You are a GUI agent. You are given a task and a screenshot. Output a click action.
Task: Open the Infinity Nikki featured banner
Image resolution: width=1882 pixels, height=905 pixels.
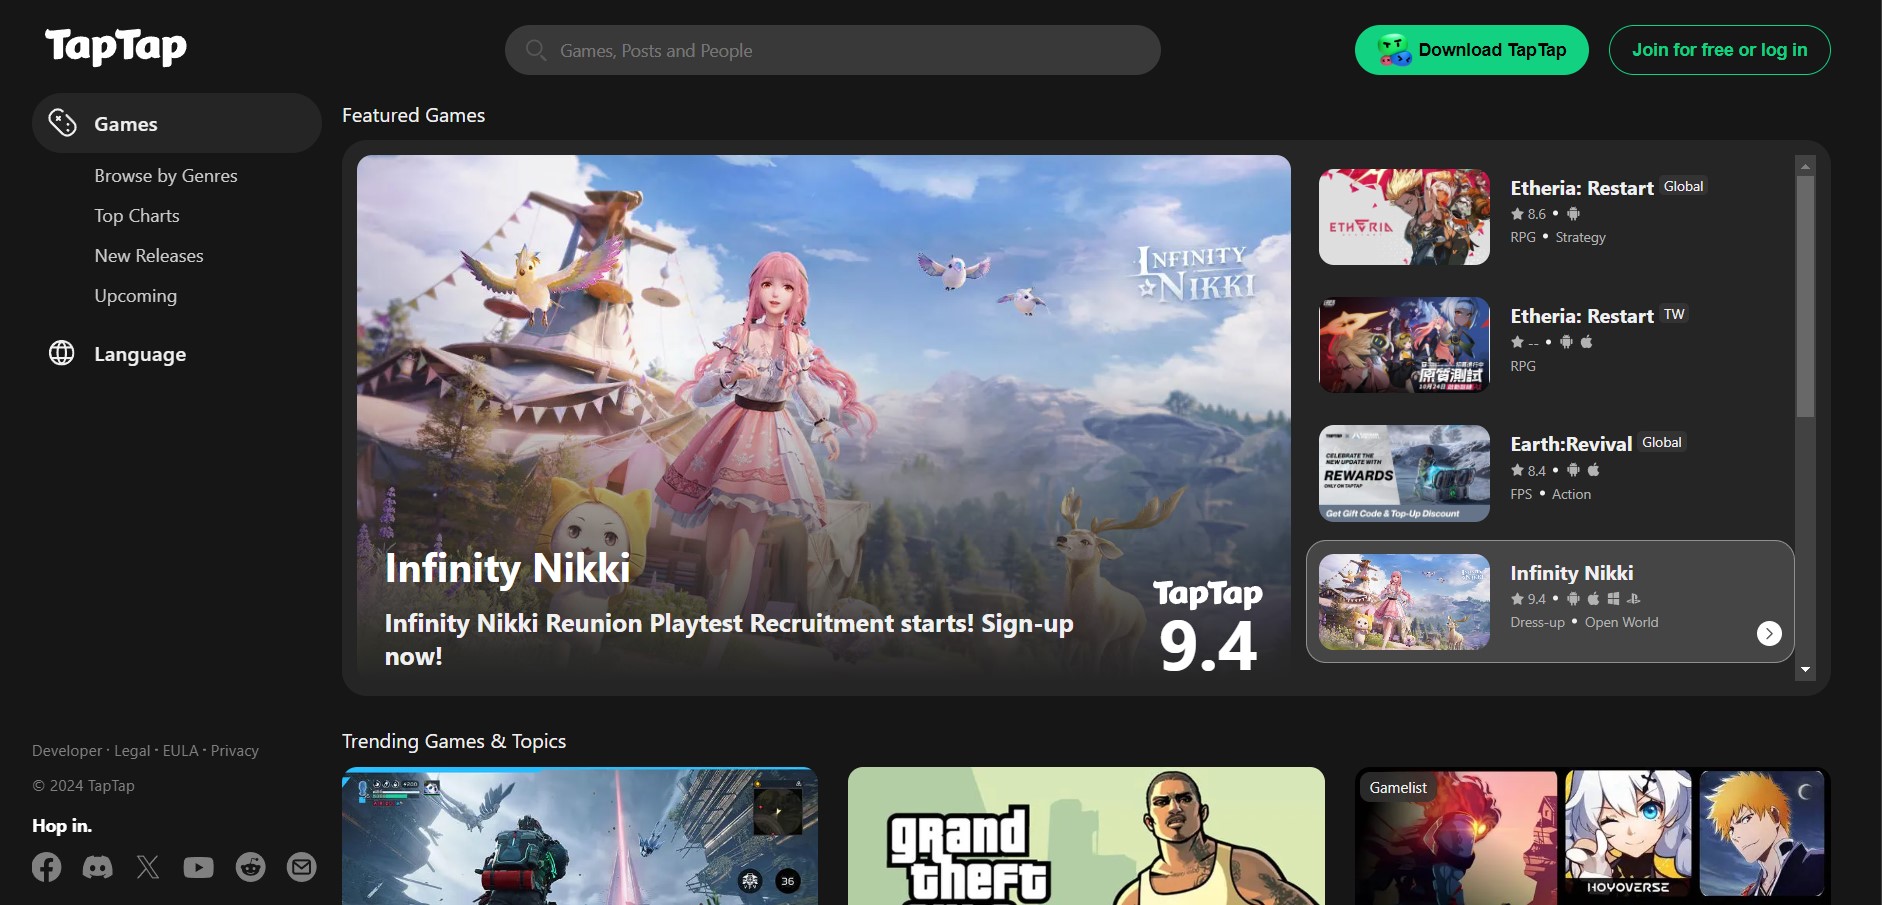pos(824,417)
